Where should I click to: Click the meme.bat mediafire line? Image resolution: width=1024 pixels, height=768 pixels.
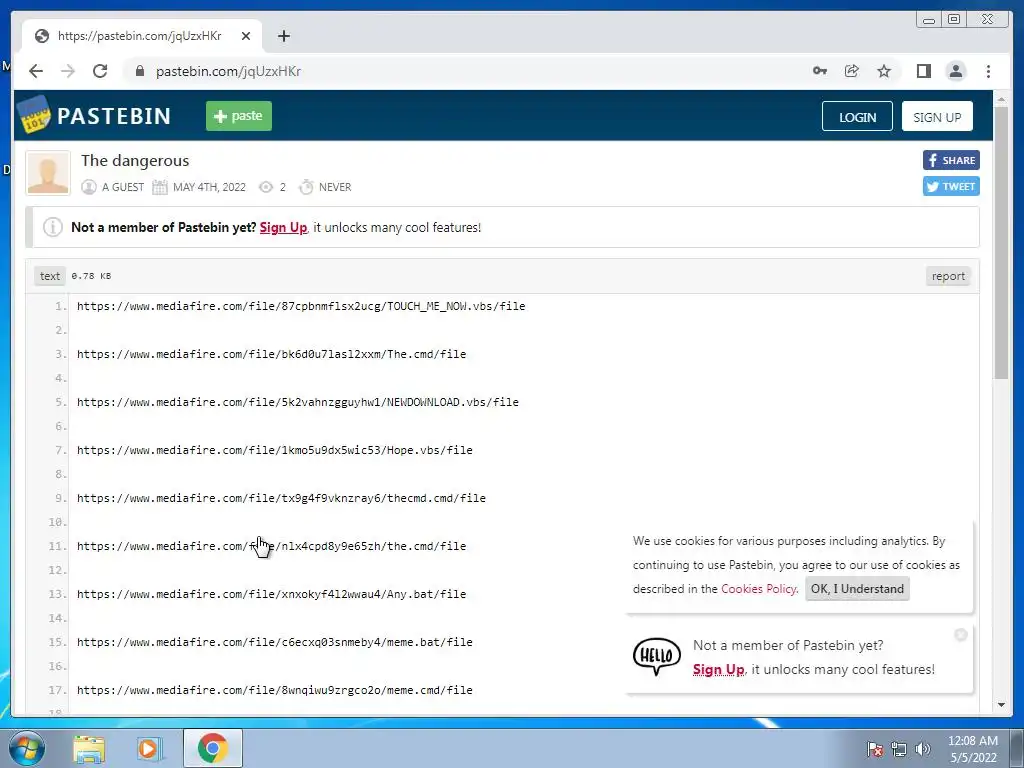(275, 642)
